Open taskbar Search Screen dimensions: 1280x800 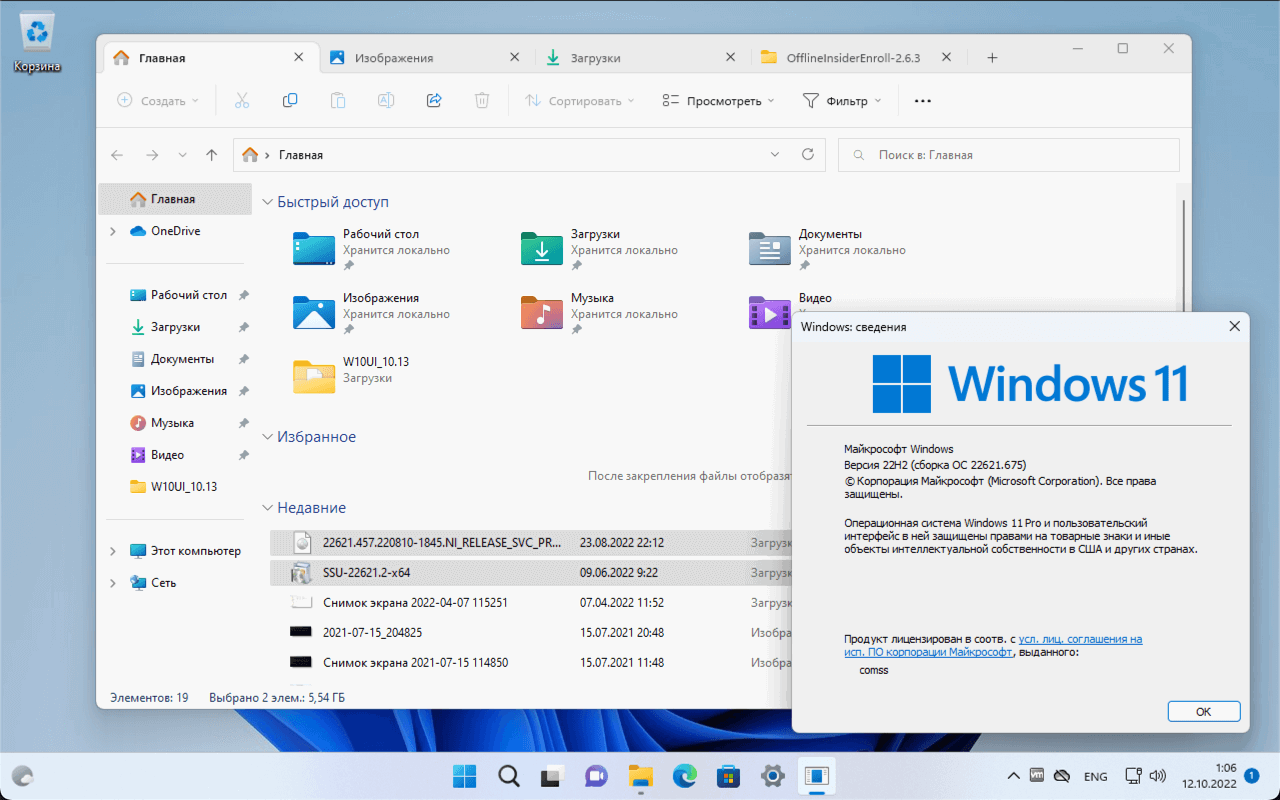pos(509,775)
